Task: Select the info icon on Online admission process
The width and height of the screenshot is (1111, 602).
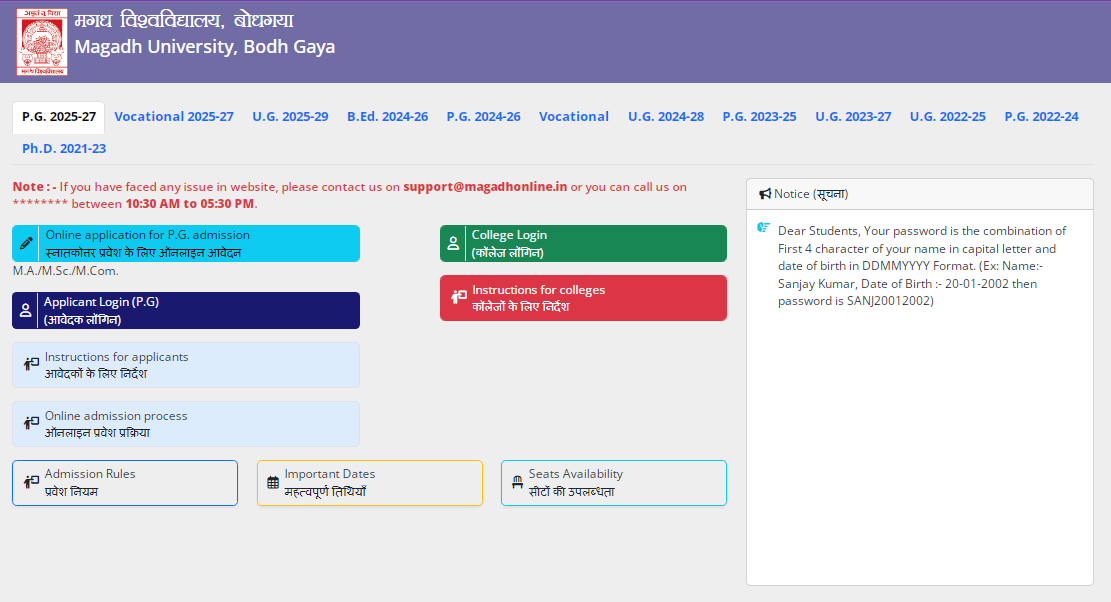Action: click(x=28, y=424)
